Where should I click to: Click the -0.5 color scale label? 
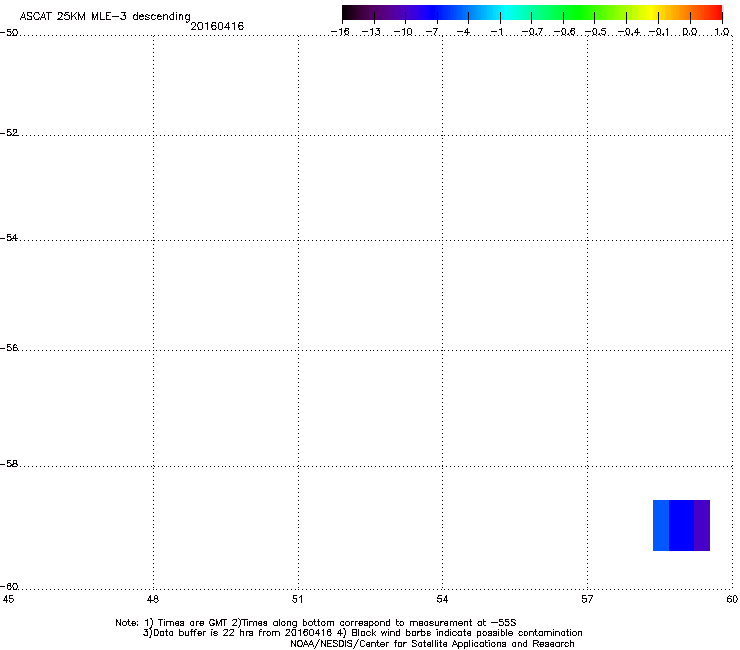point(595,32)
